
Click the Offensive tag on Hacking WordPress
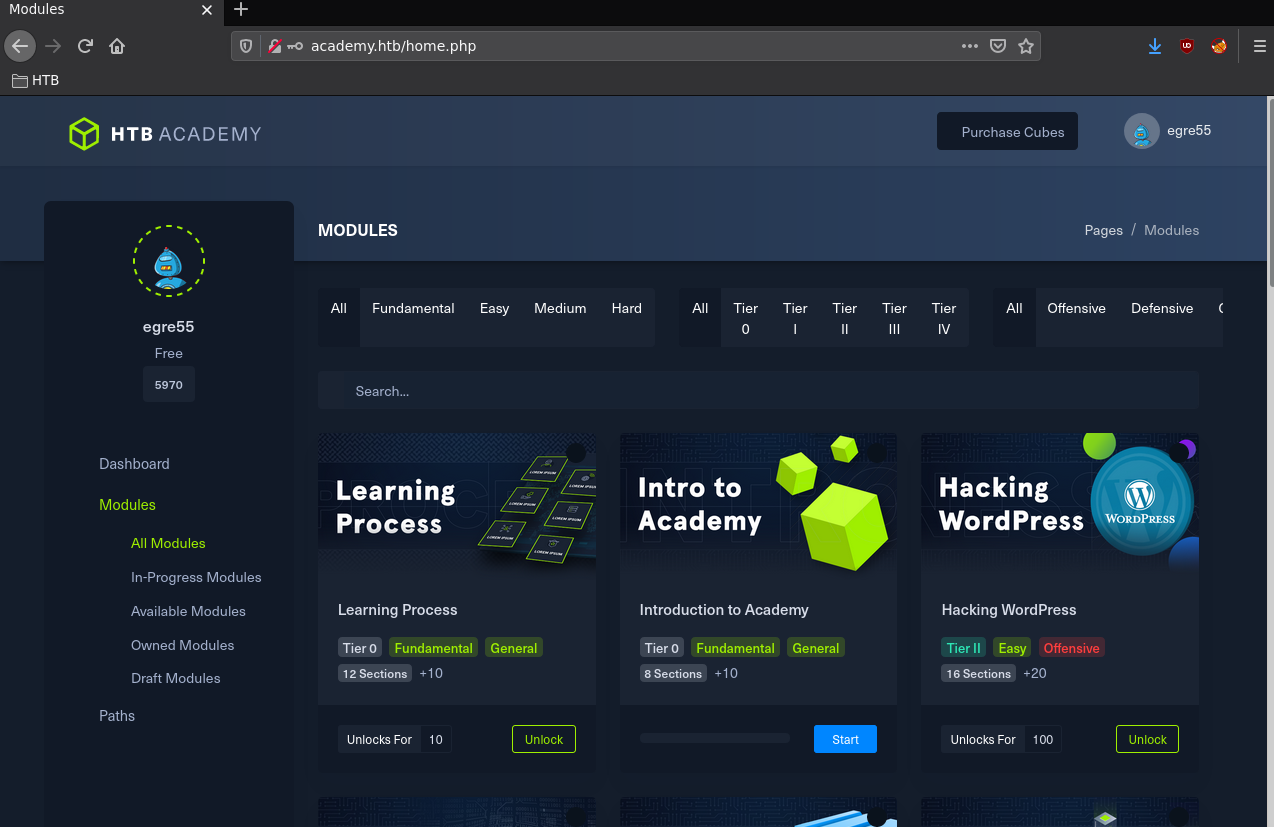pos(1072,648)
